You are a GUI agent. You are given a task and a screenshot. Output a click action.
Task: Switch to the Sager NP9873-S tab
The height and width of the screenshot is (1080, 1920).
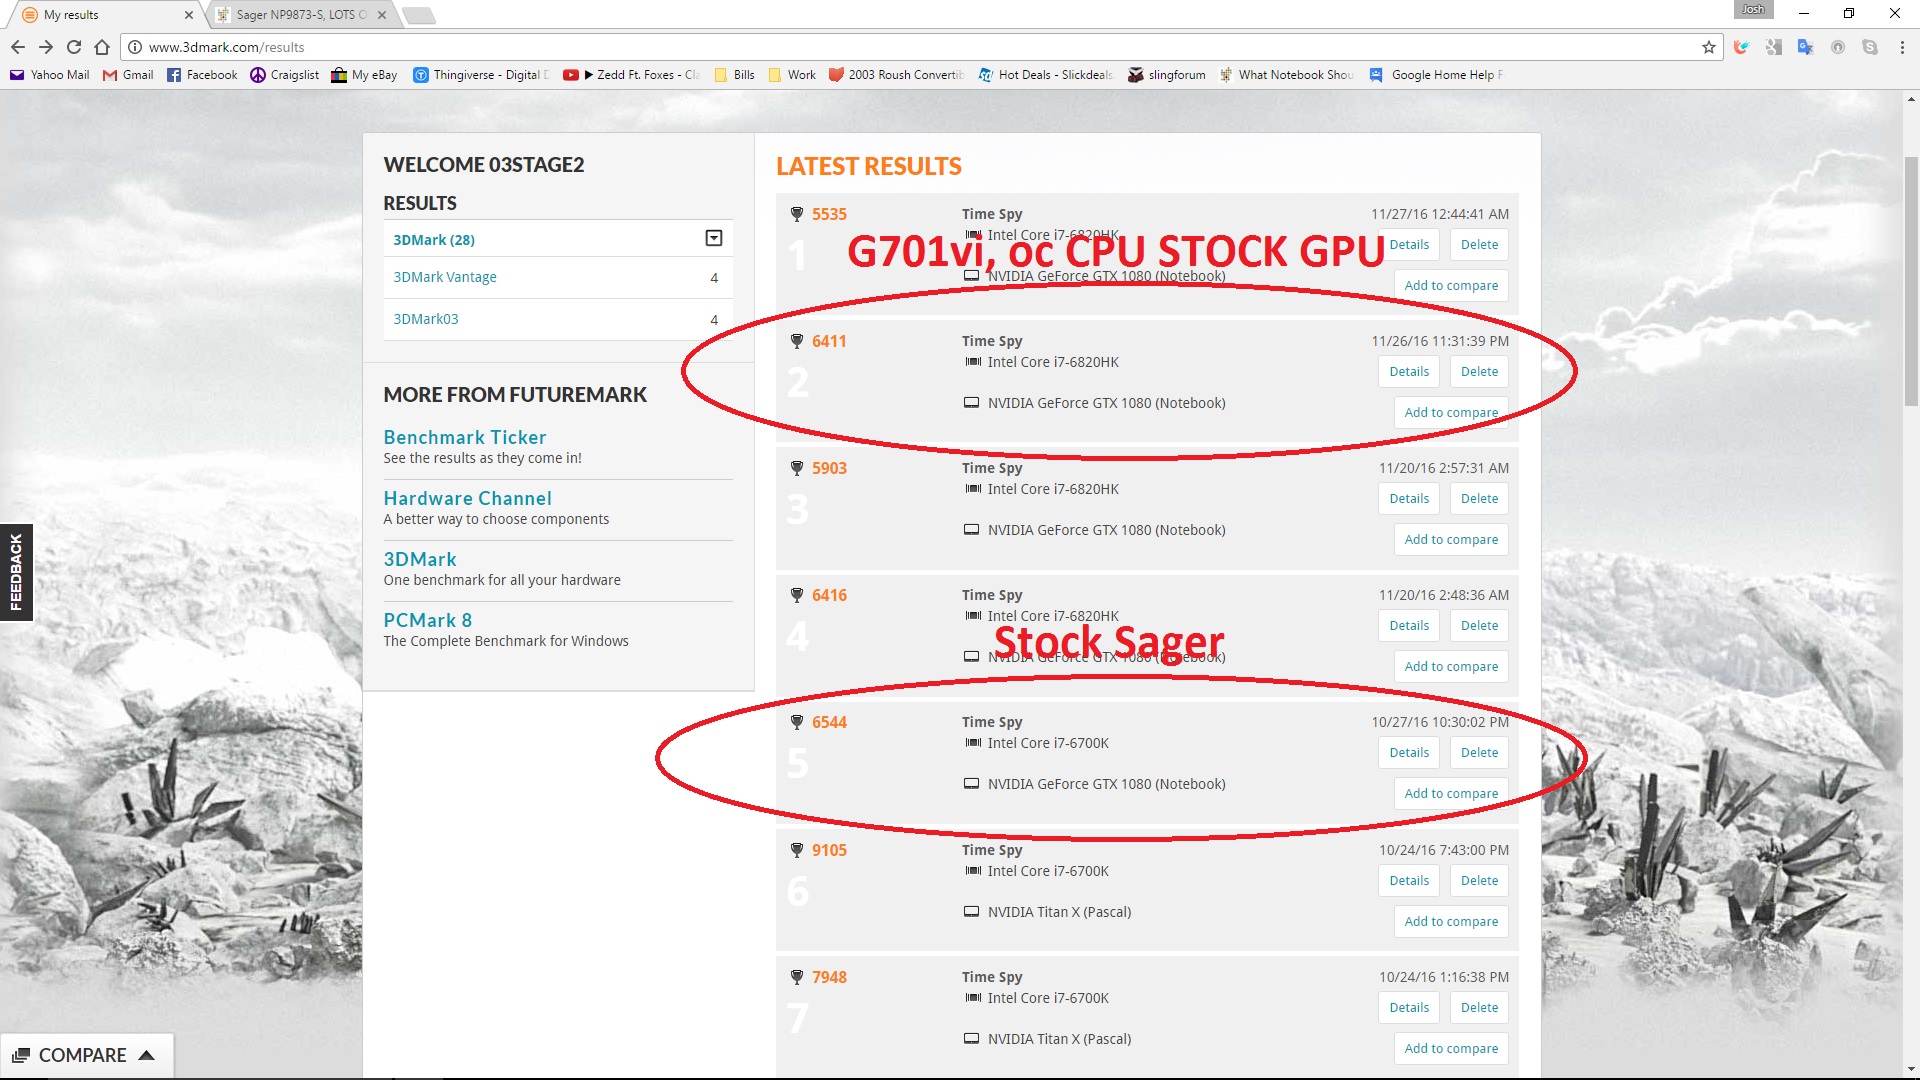coord(300,15)
